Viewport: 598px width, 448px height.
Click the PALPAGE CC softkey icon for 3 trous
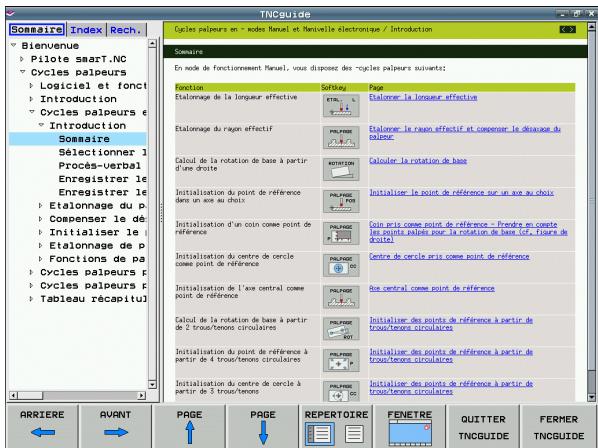(341, 391)
